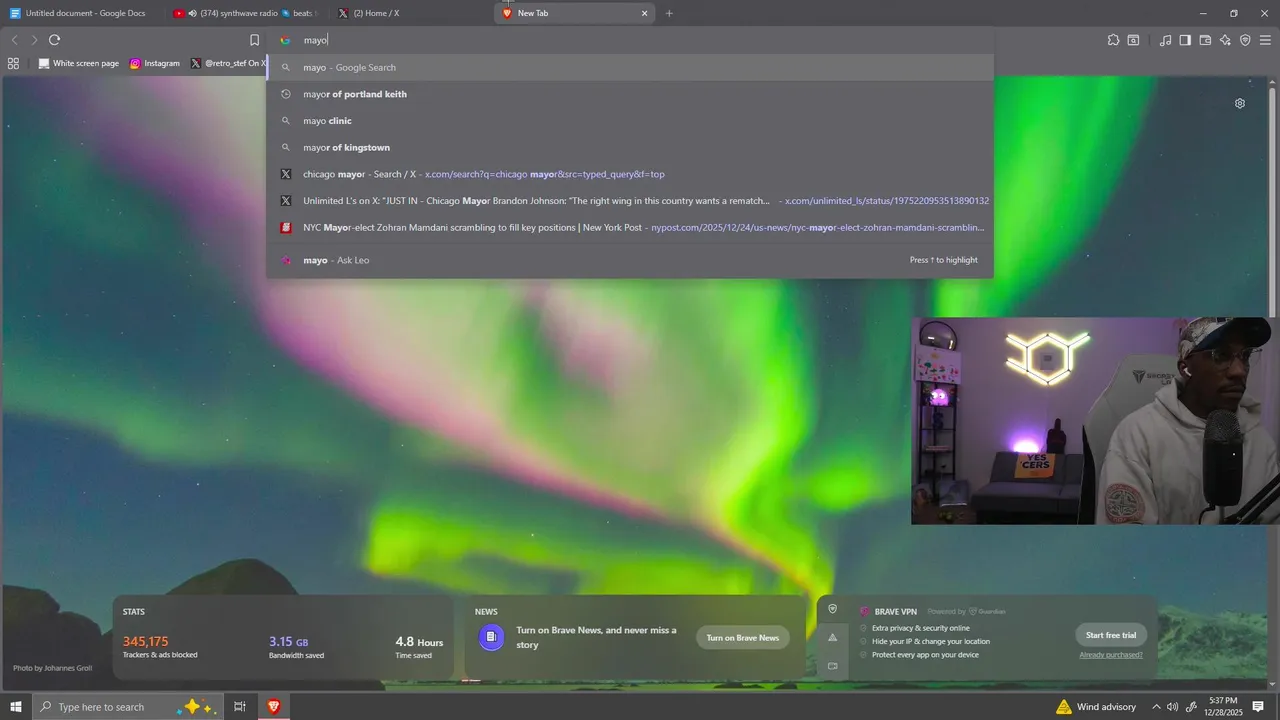Reload the current page

tap(54, 40)
